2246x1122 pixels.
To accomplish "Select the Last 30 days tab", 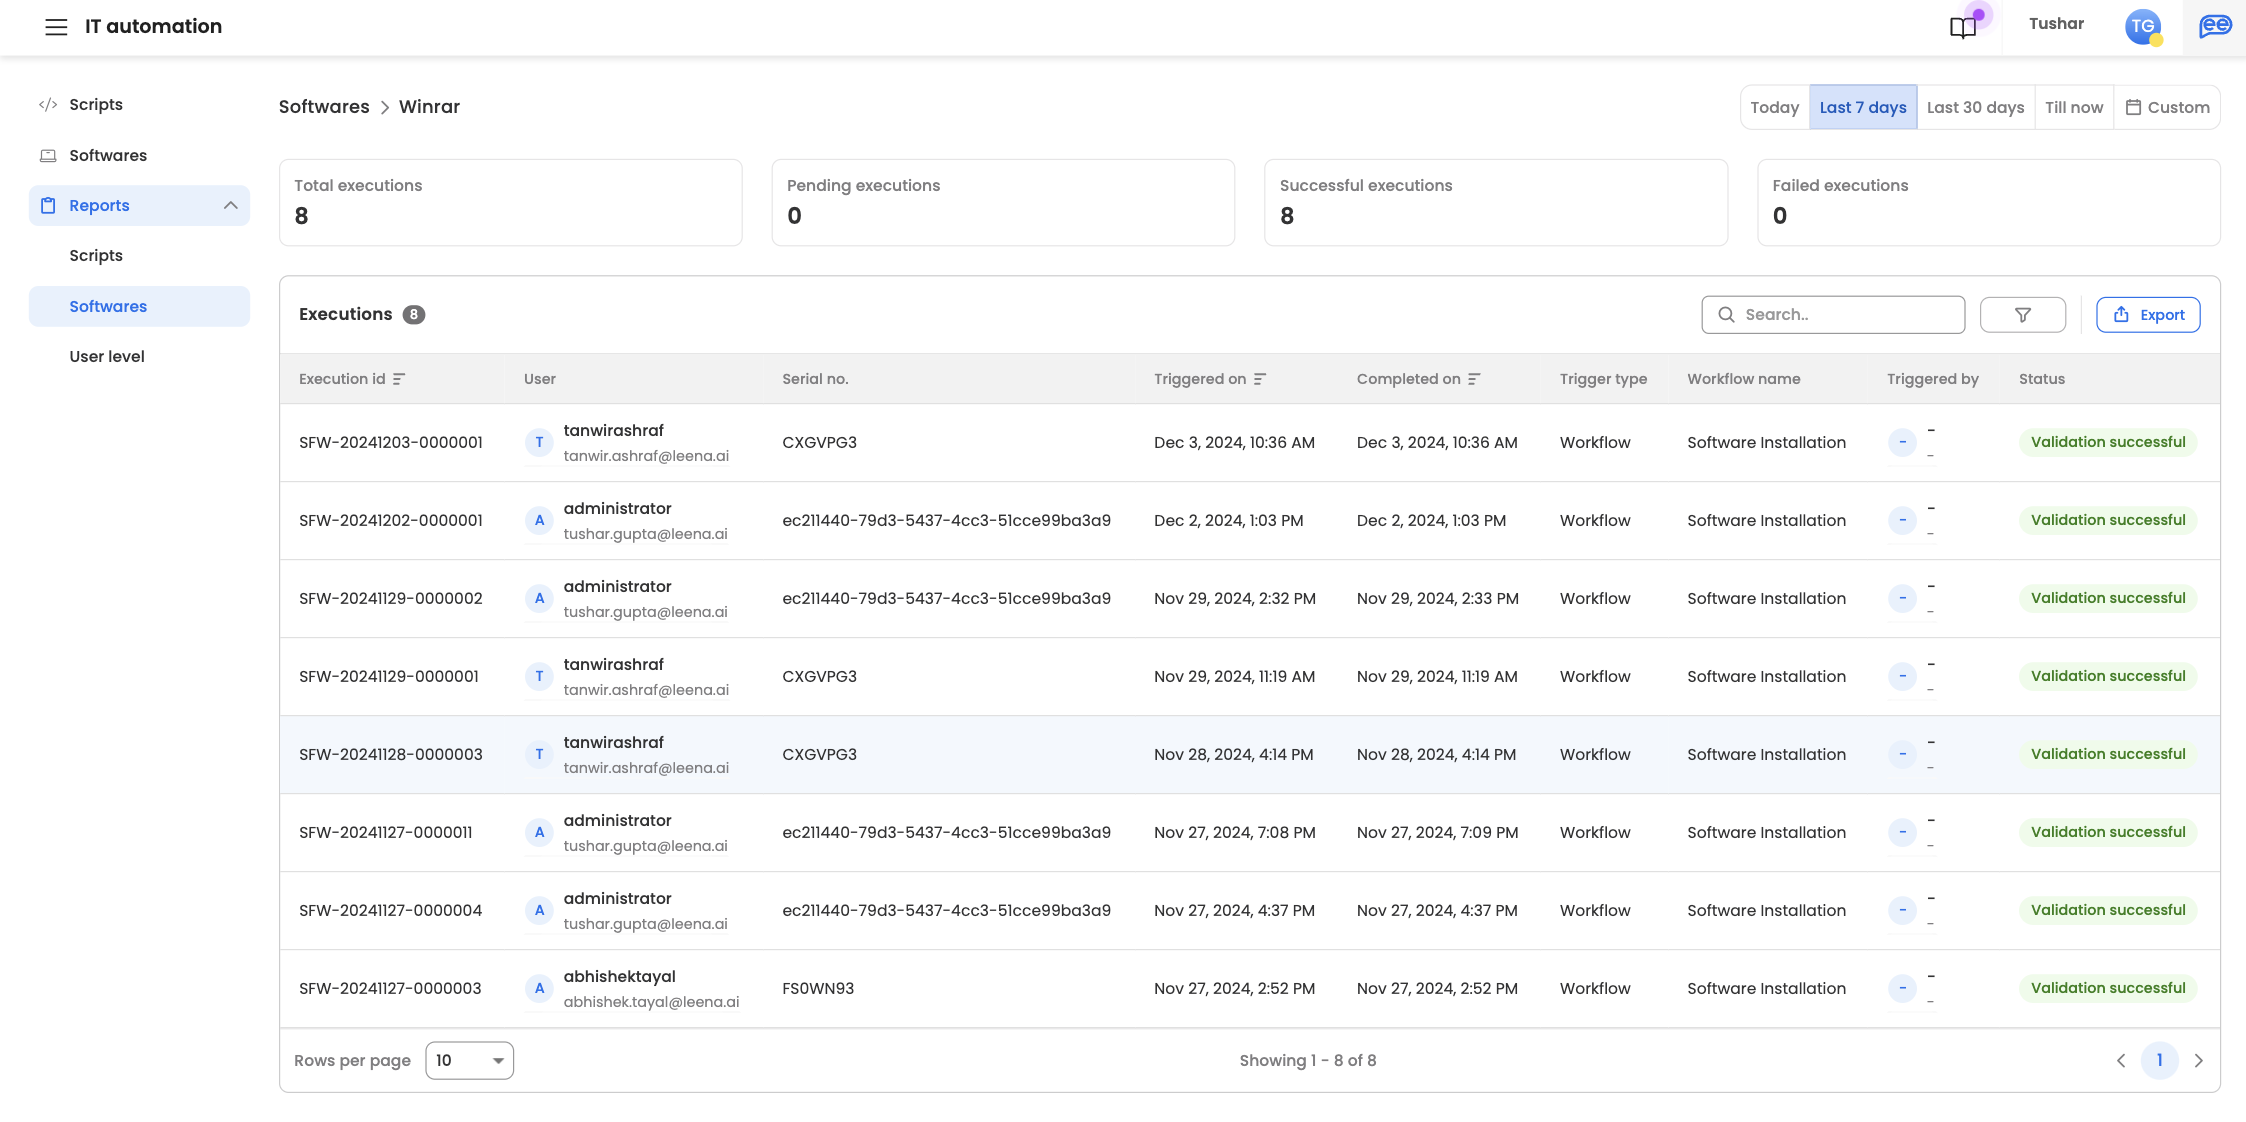I will point(1975,108).
